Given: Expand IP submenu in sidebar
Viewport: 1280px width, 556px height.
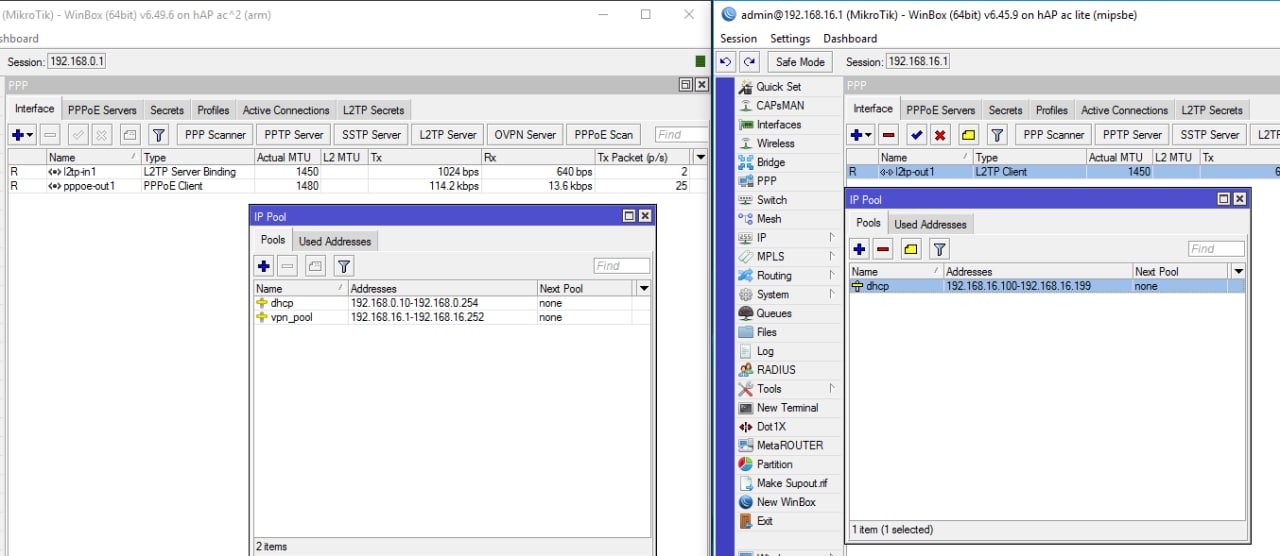Looking at the screenshot, I should tap(832, 238).
